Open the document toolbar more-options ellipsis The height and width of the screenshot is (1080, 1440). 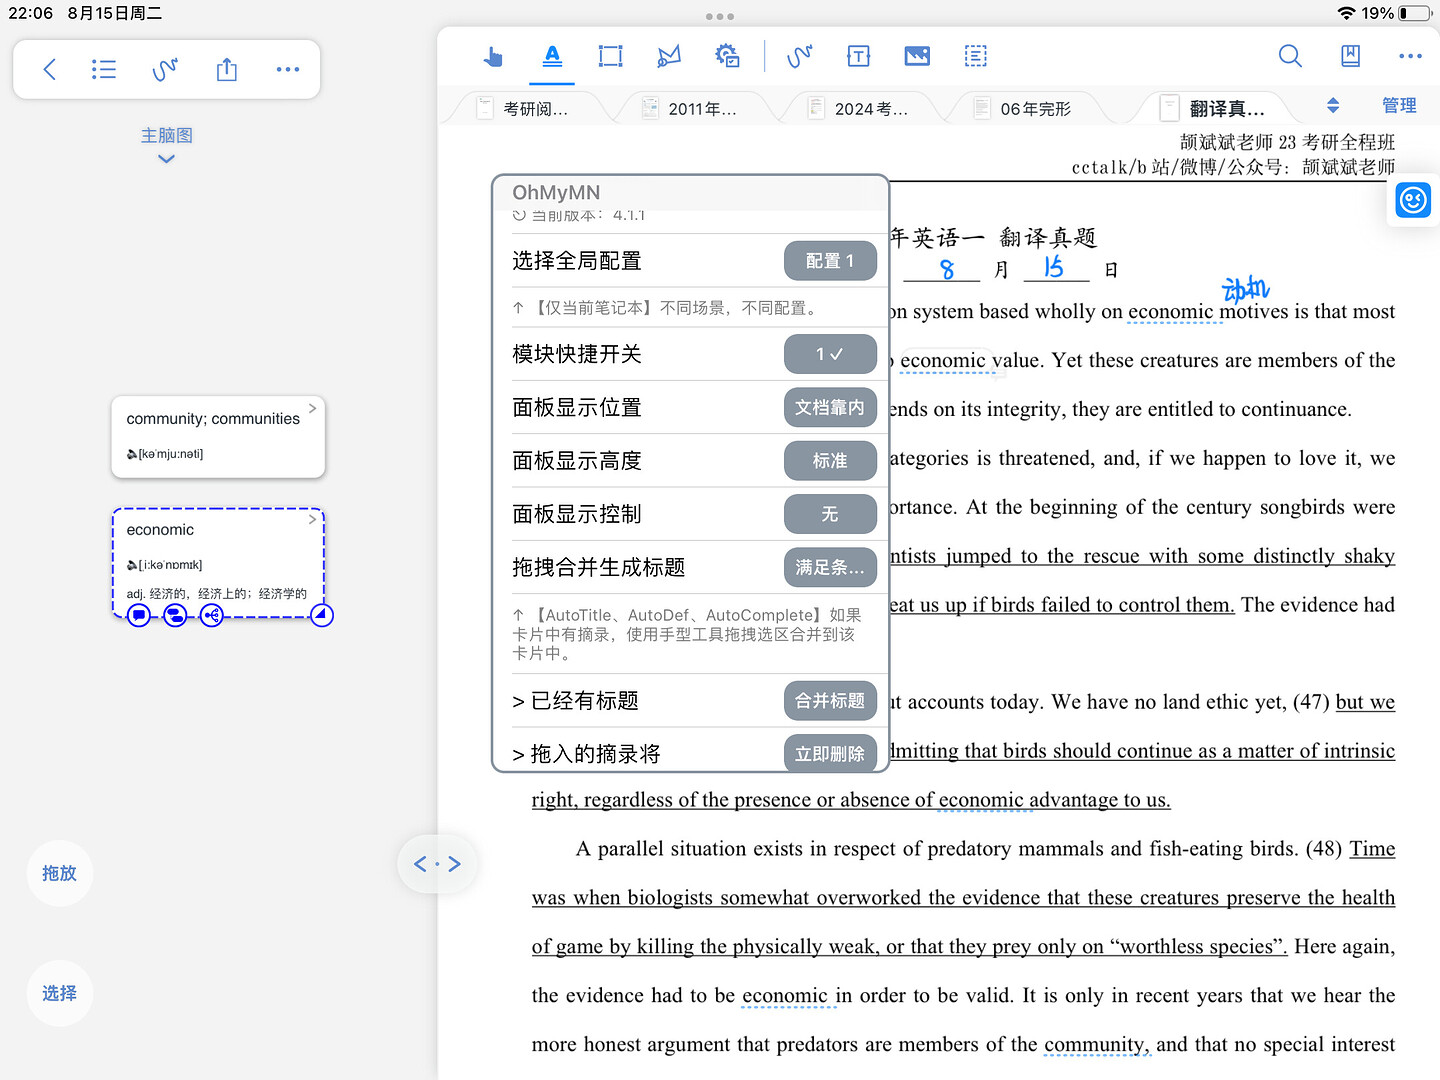(x=1410, y=56)
